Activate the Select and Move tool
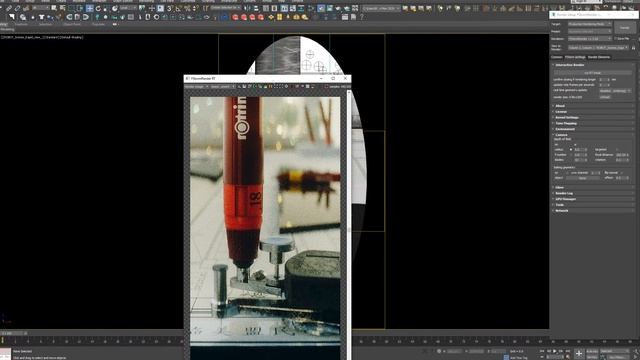This screenshot has height=360, width=640. [x=89, y=8]
